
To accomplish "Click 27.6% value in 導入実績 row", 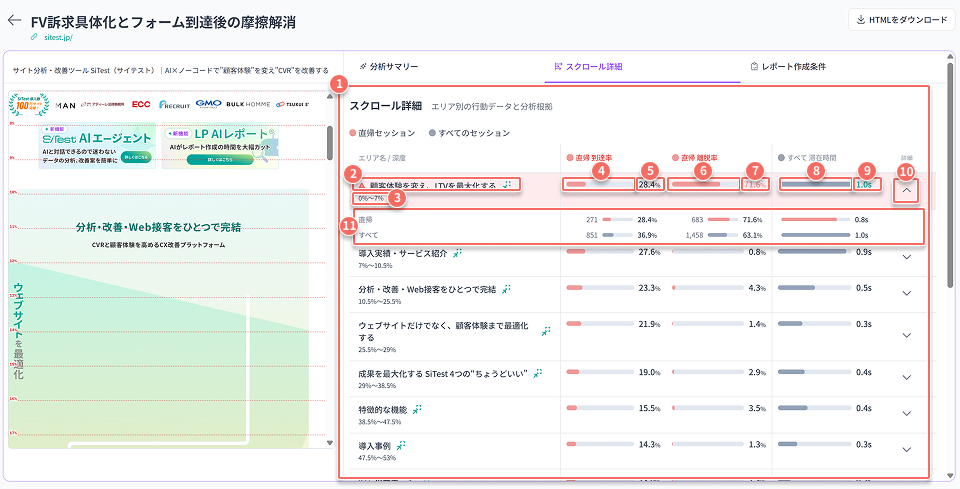I will (x=649, y=252).
